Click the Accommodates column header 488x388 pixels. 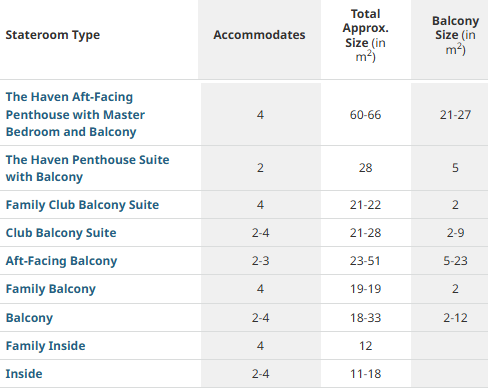pyautogui.click(x=259, y=35)
